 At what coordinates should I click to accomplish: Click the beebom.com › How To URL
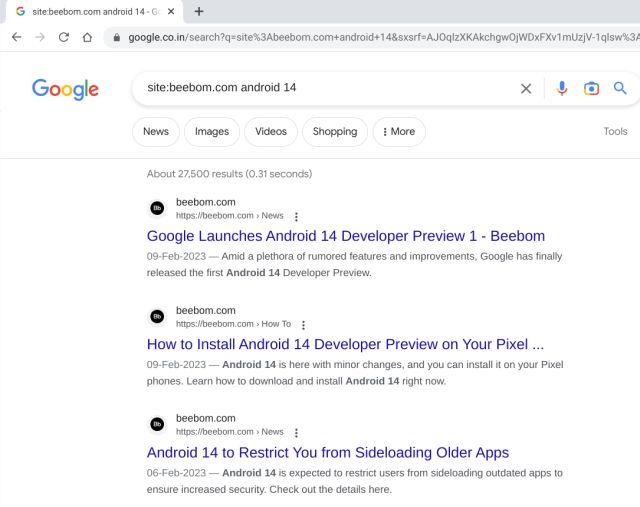(x=233, y=324)
